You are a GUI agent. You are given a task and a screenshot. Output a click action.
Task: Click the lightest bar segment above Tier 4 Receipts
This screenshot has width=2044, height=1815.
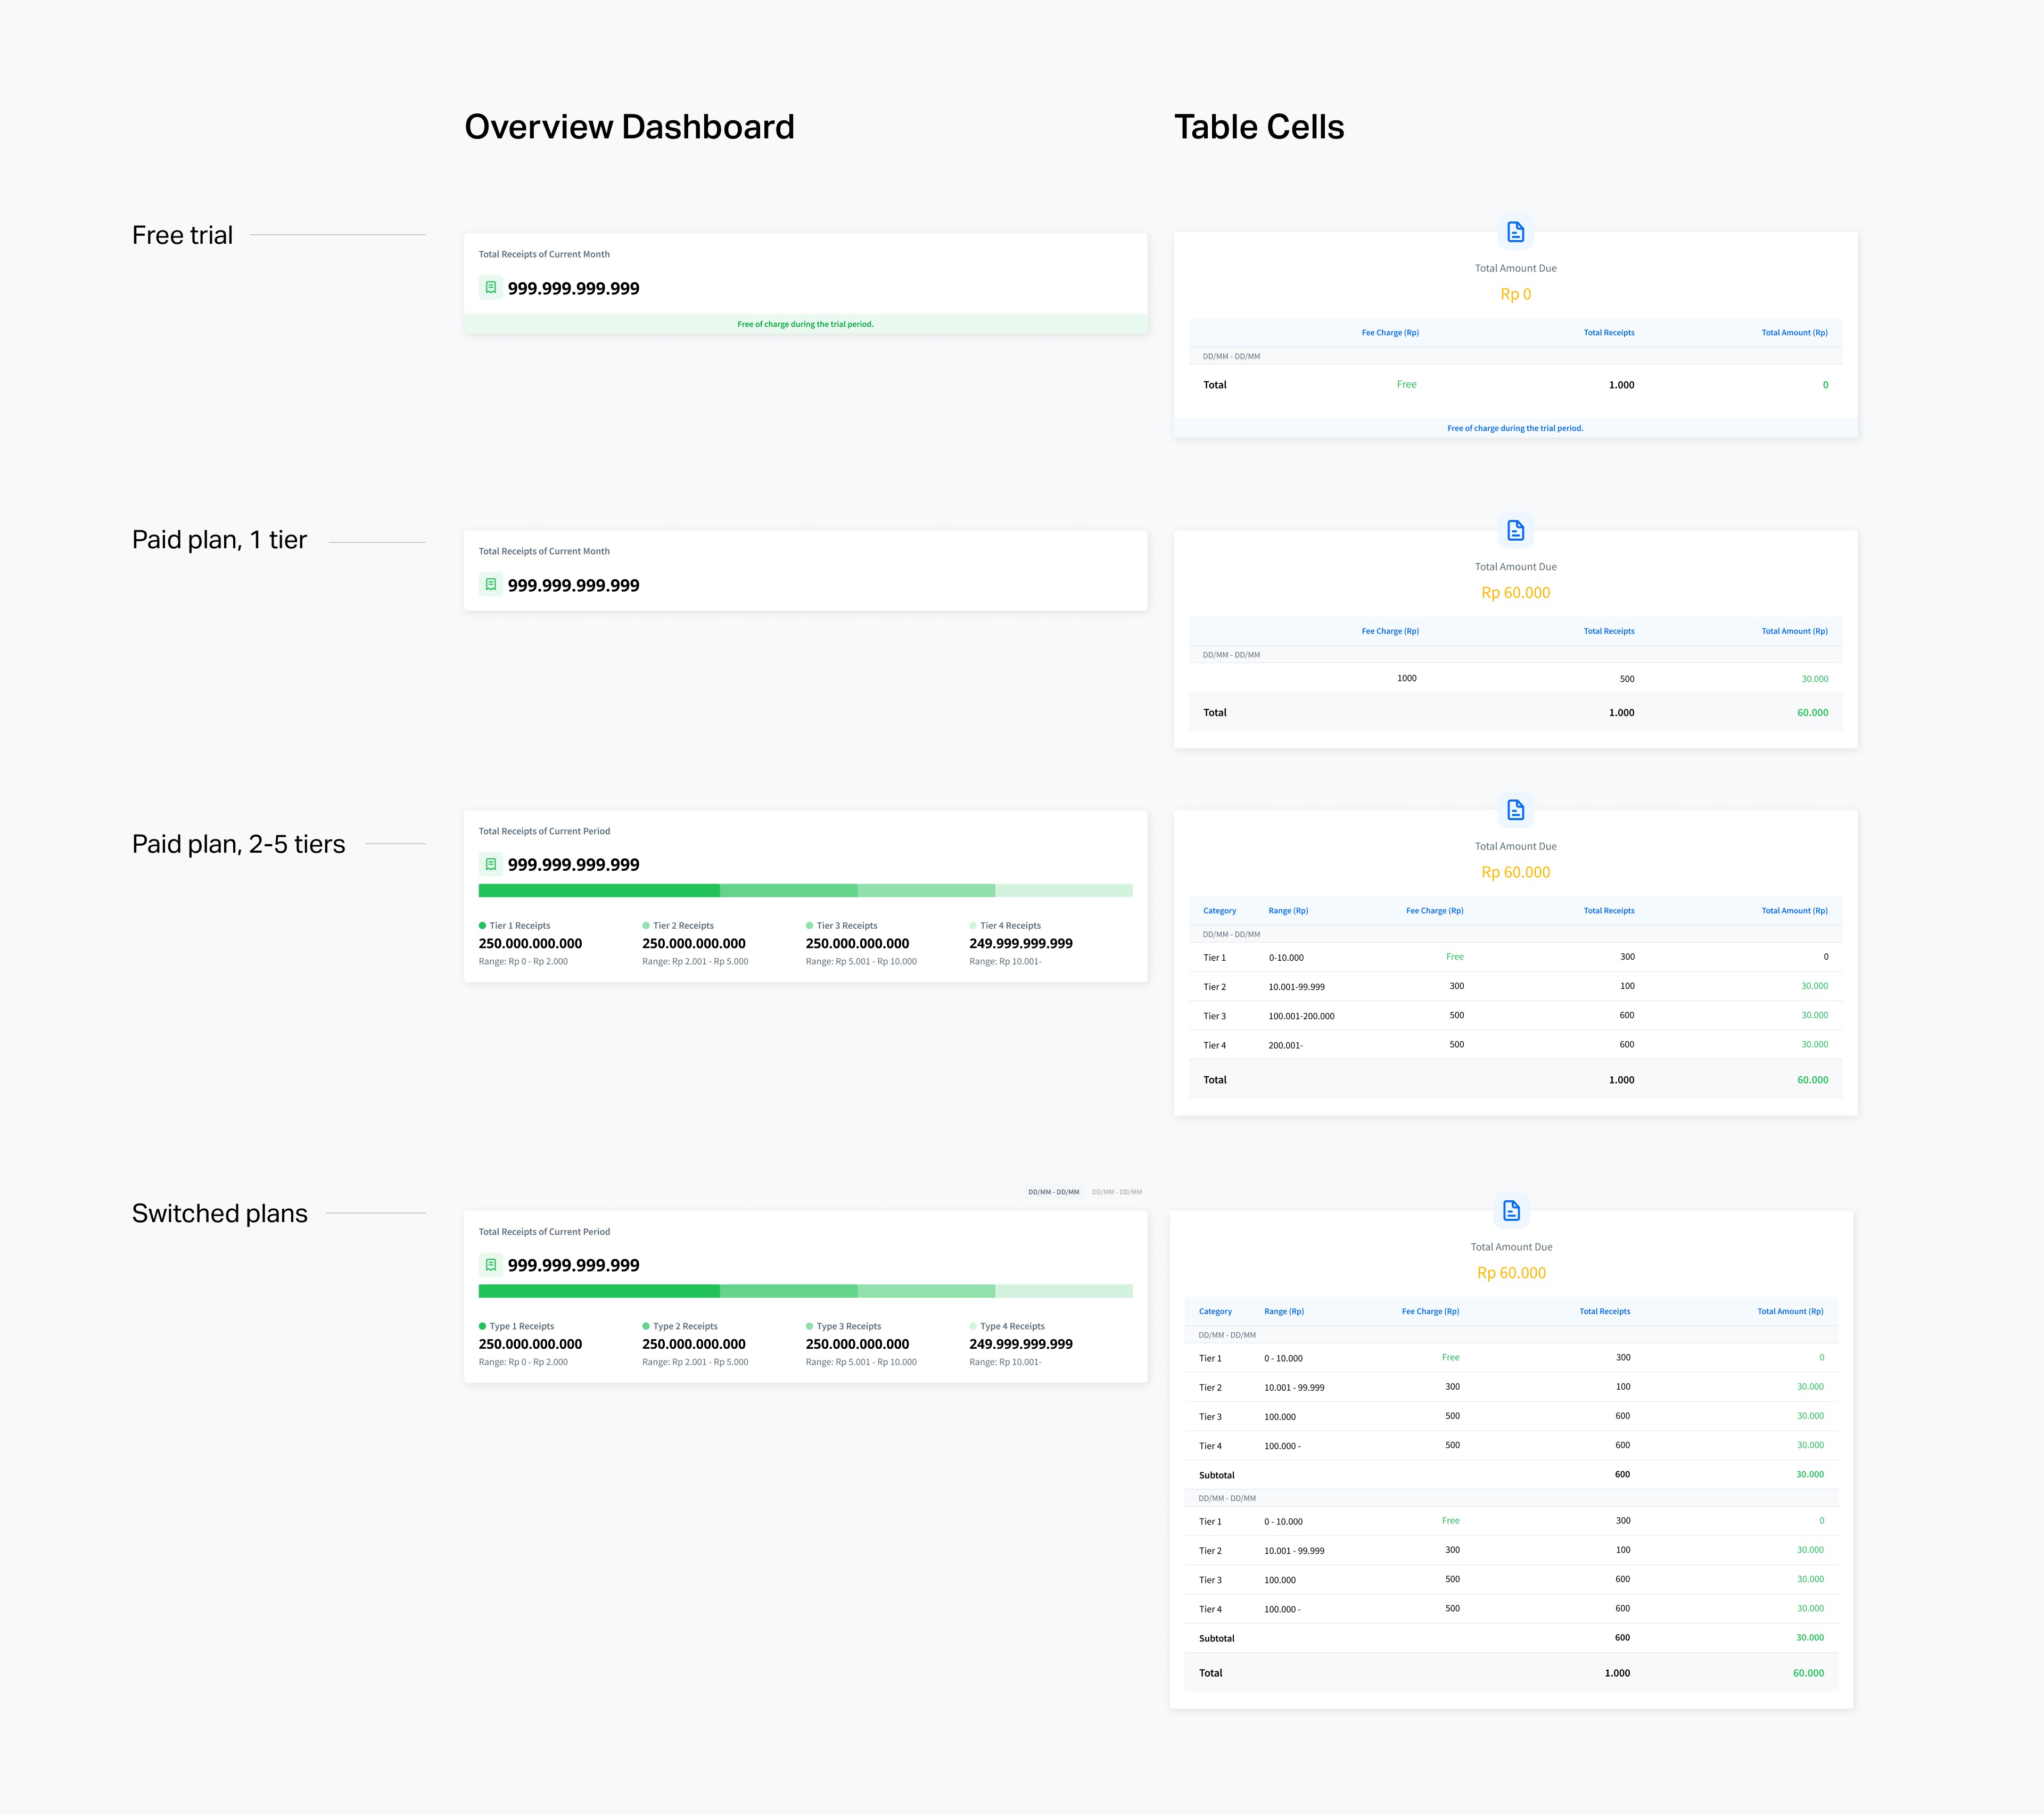click(1064, 890)
